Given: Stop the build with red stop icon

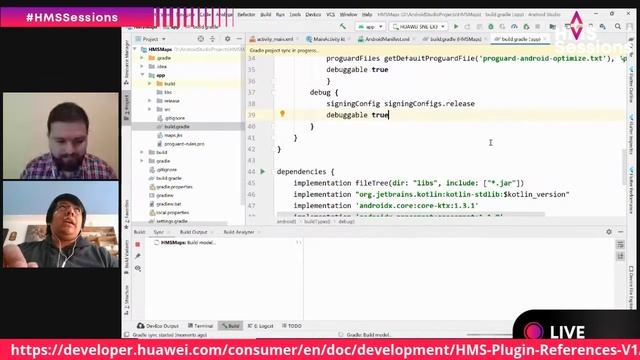Looking at the screenshot, I should tap(138, 244).
